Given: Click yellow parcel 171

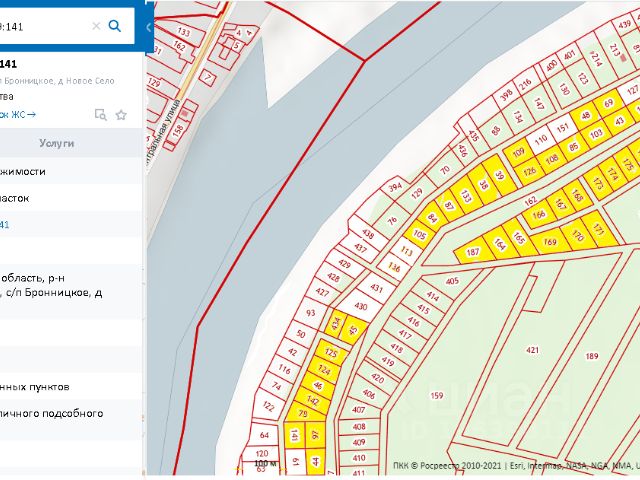Looking at the screenshot, I should [x=598, y=230].
